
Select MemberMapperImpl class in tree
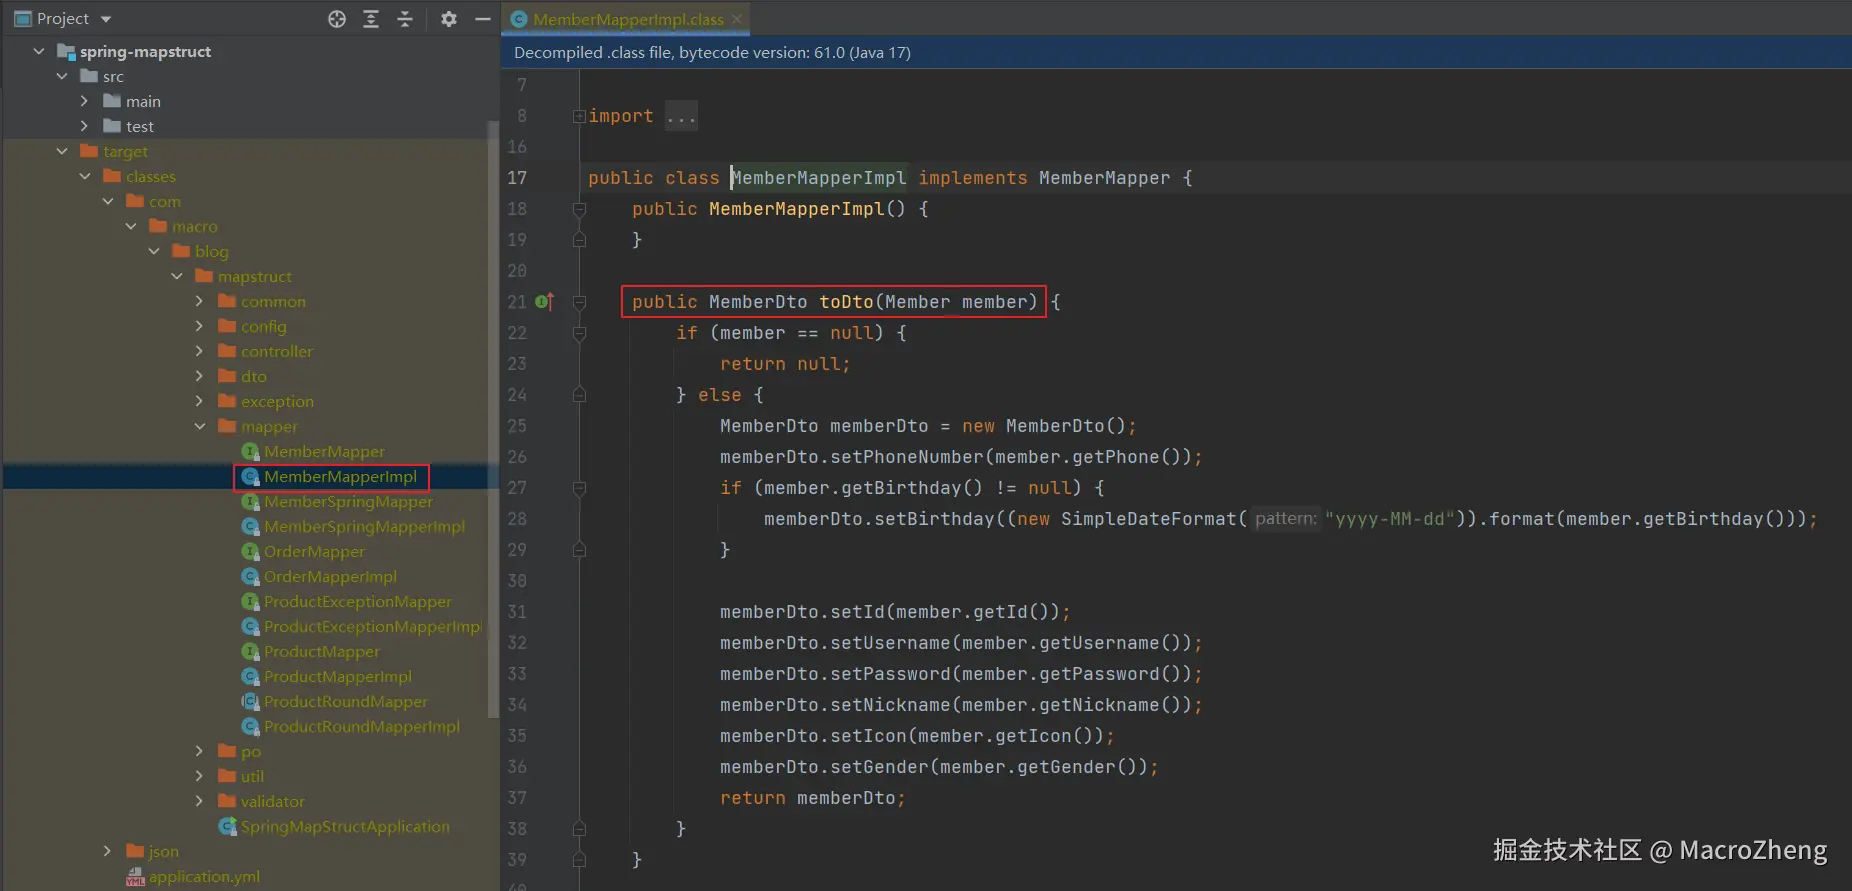330,477
